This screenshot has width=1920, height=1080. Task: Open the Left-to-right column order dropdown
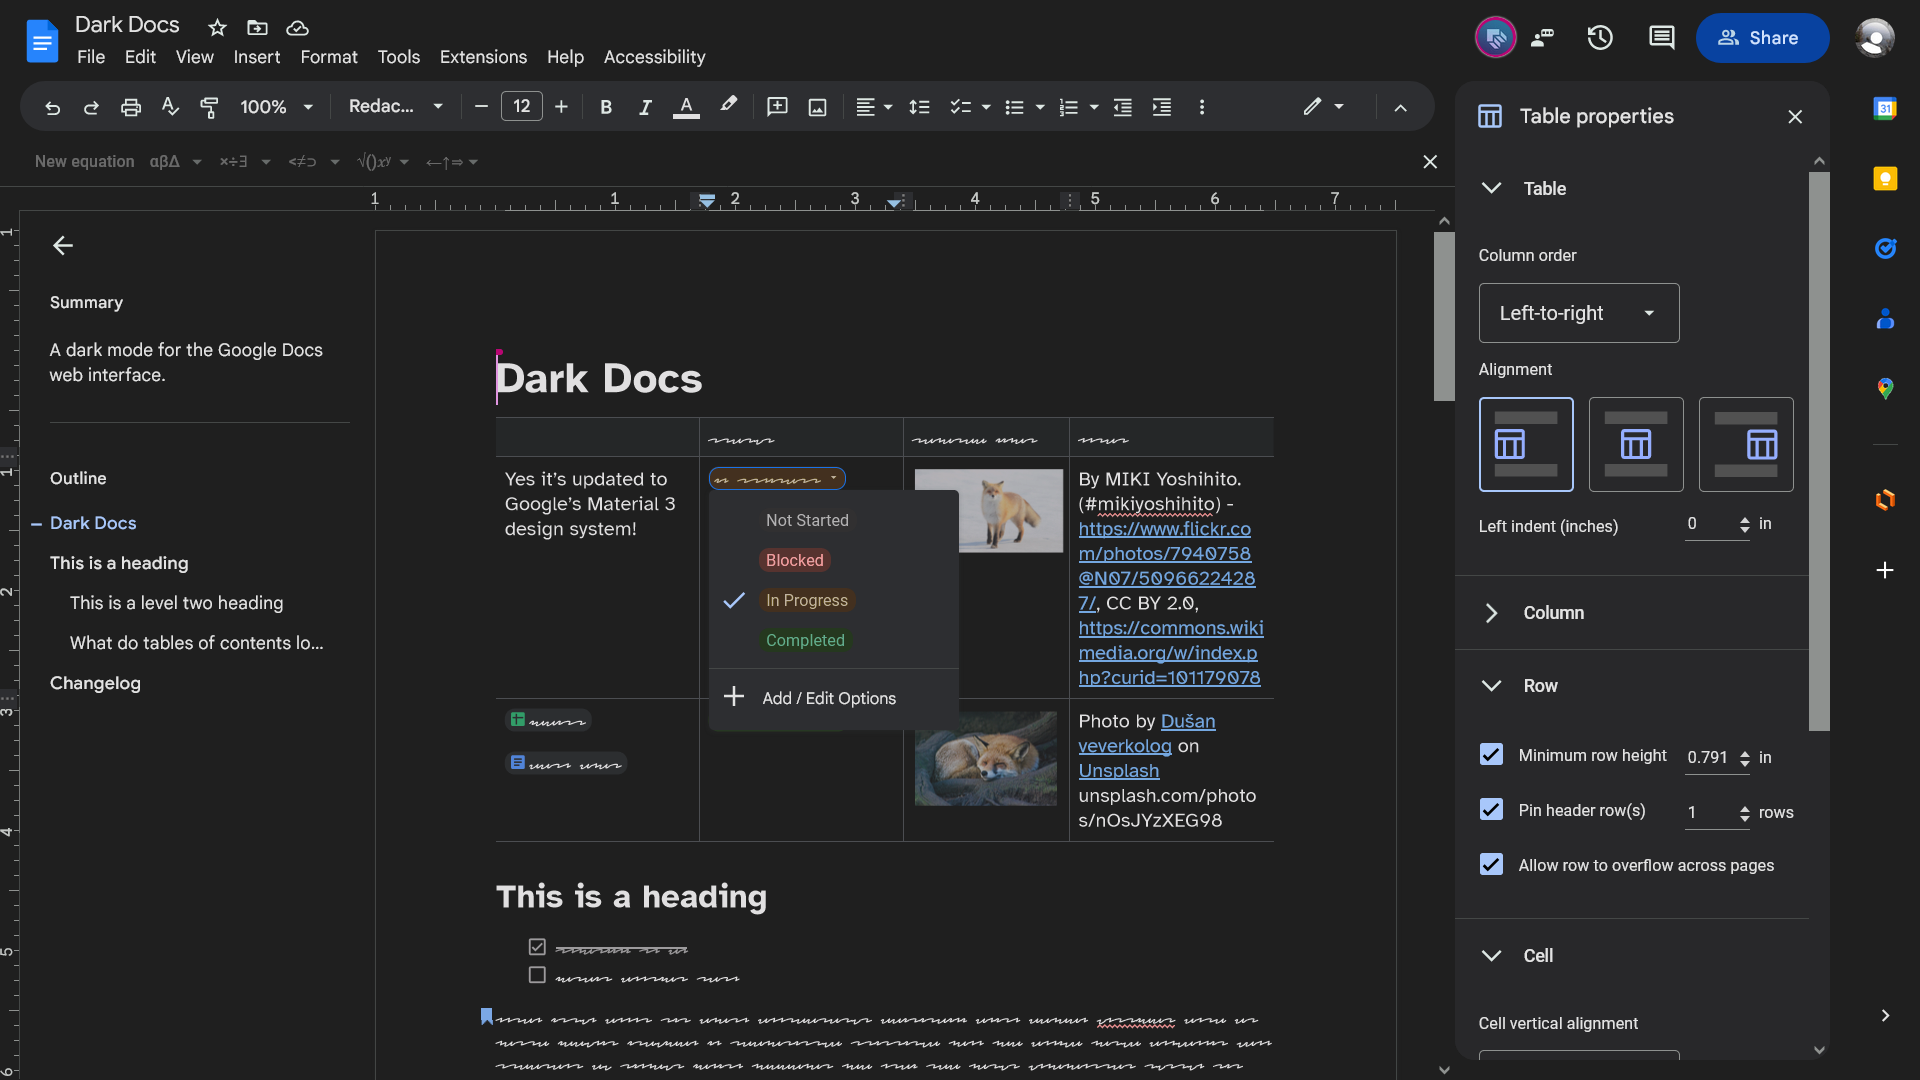point(1578,313)
